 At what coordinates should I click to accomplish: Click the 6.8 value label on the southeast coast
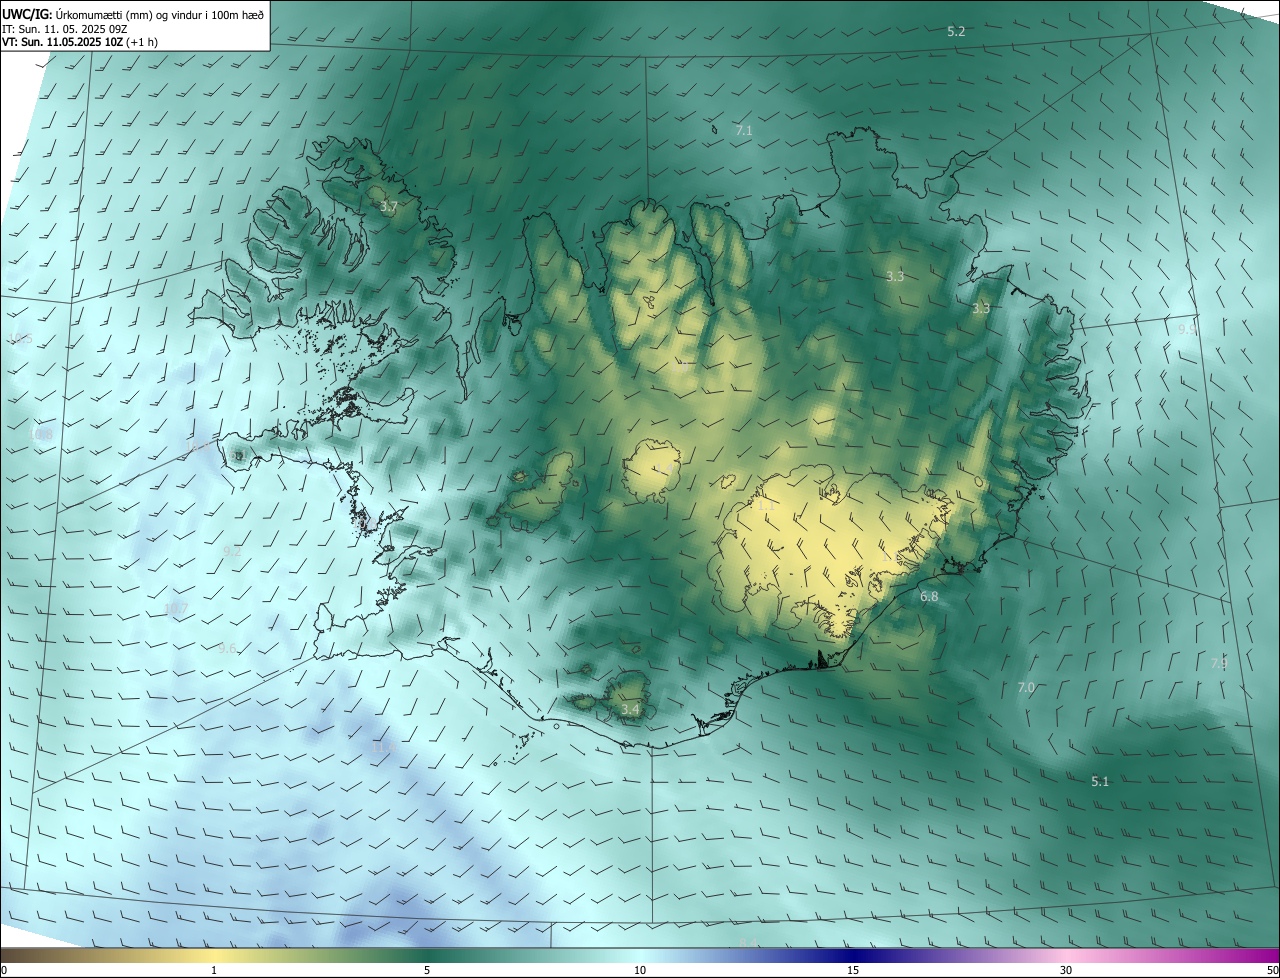click(x=929, y=597)
